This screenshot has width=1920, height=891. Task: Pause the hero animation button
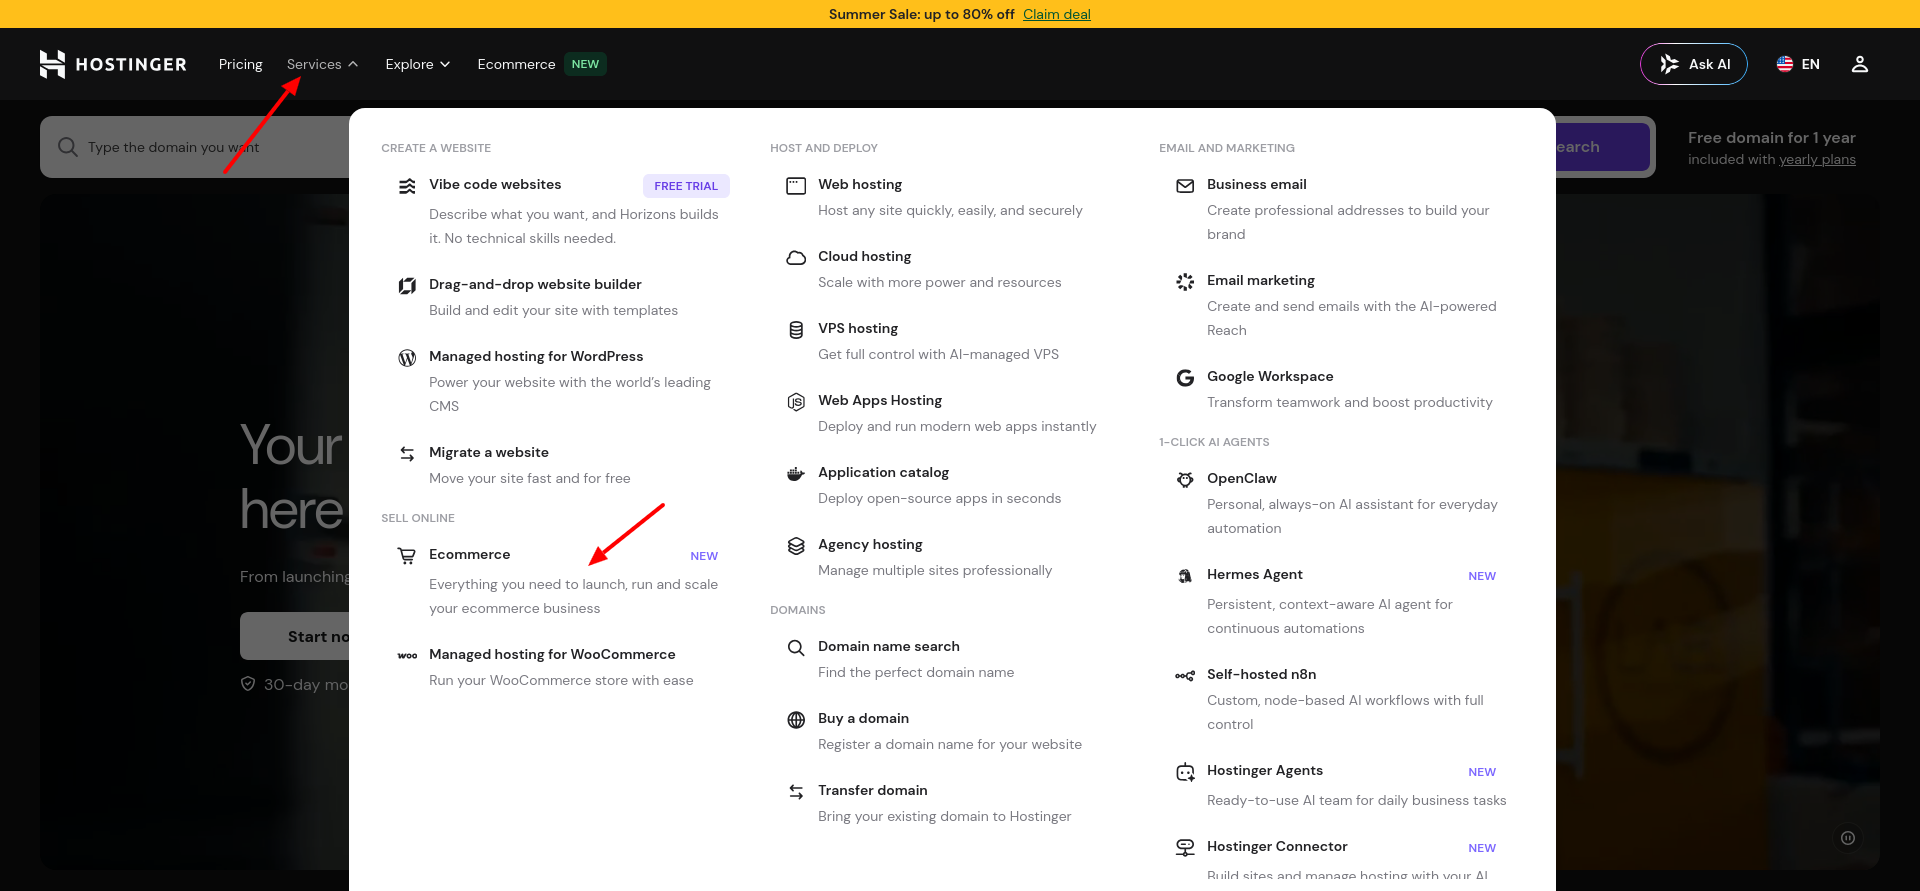coord(1848,838)
